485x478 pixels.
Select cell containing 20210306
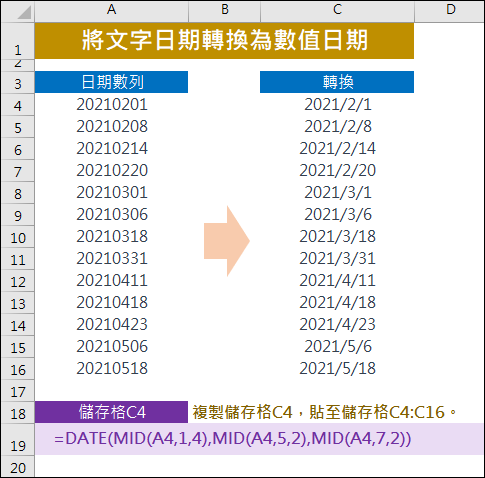coord(111,215)
